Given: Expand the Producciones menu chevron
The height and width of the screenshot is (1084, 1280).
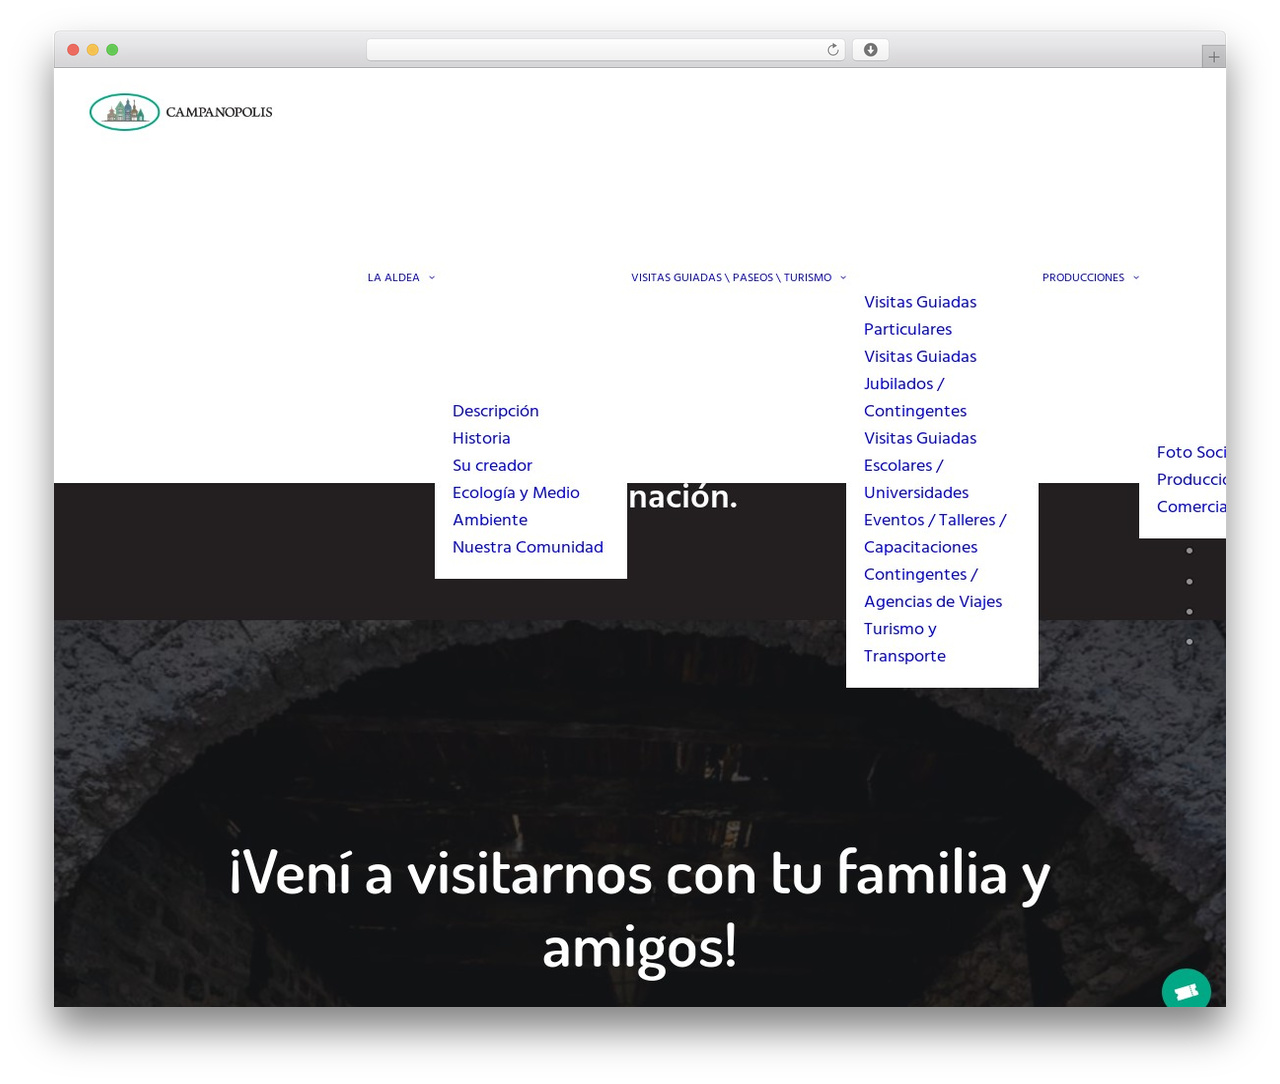Looking at the screenshot, I should [1136, 278].
